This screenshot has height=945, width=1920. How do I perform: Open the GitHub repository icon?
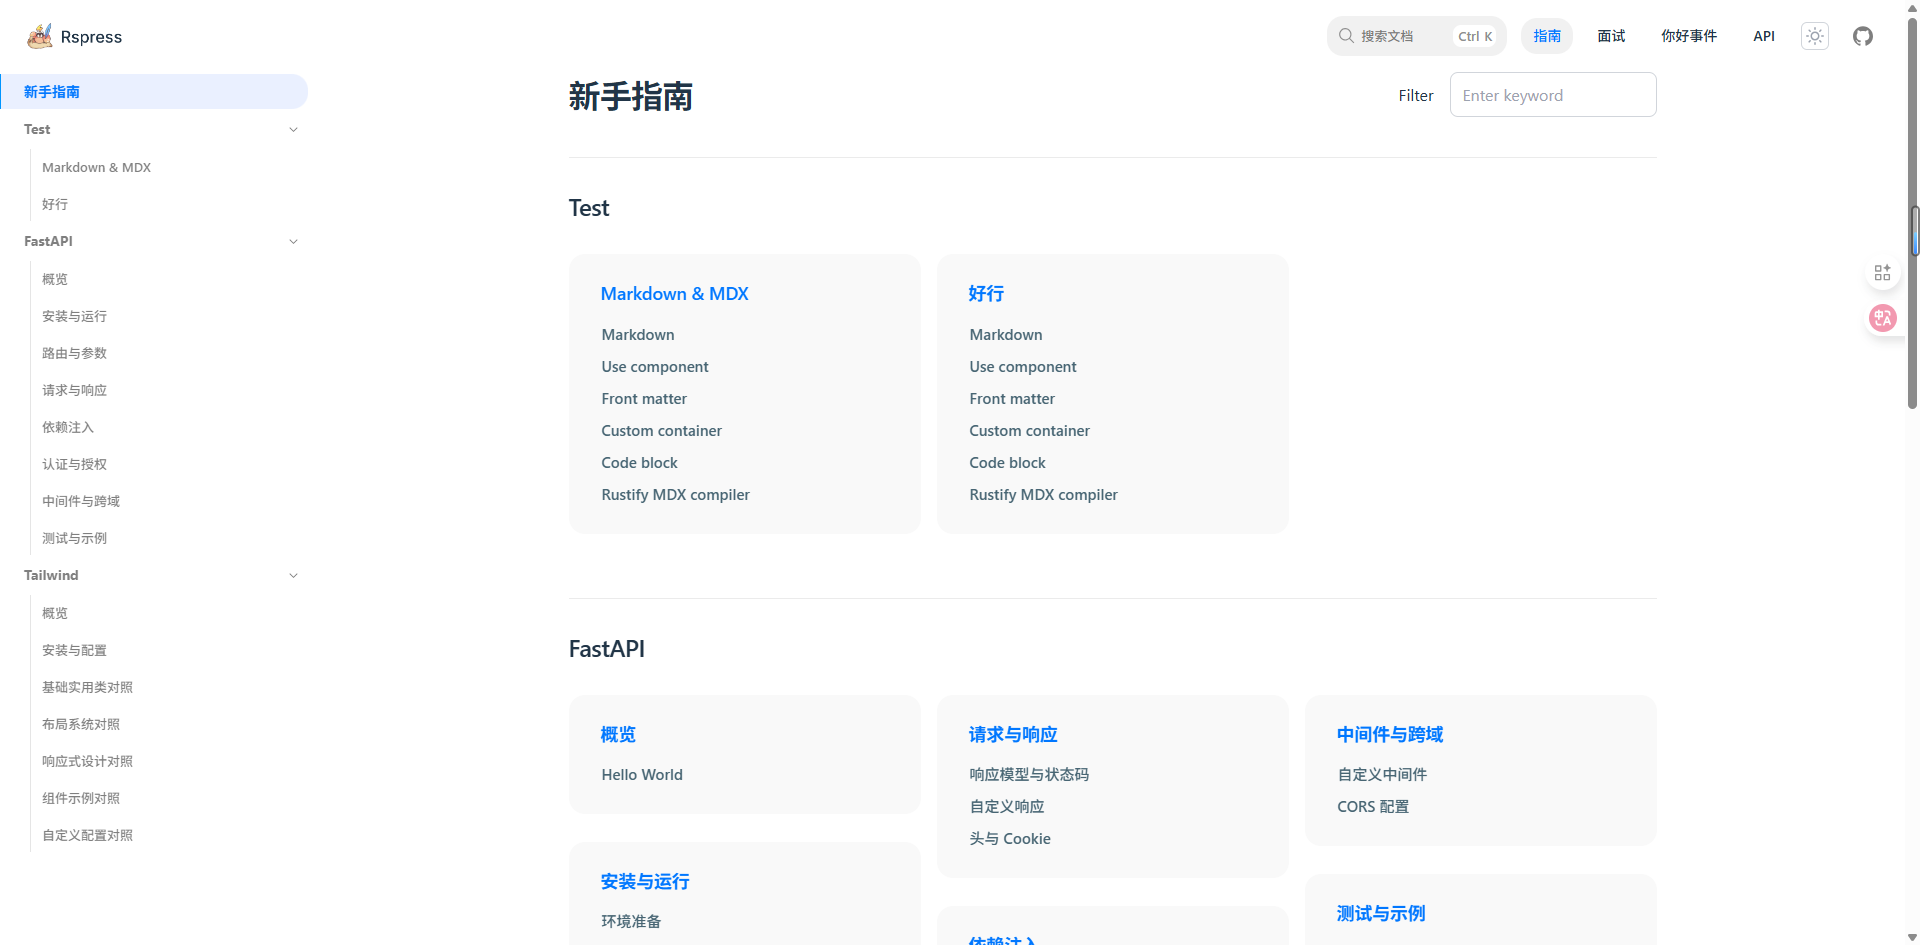tap(1862, 36)
